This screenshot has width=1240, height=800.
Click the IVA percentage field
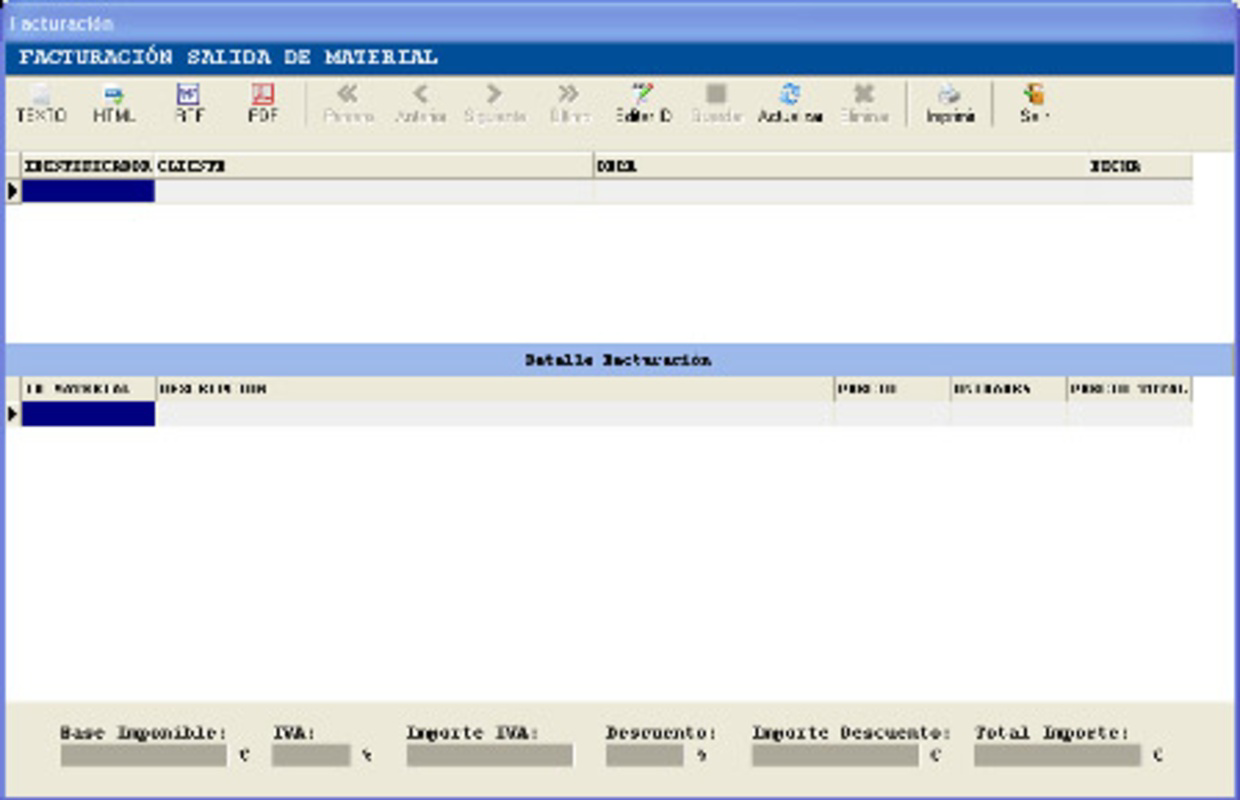311,755
